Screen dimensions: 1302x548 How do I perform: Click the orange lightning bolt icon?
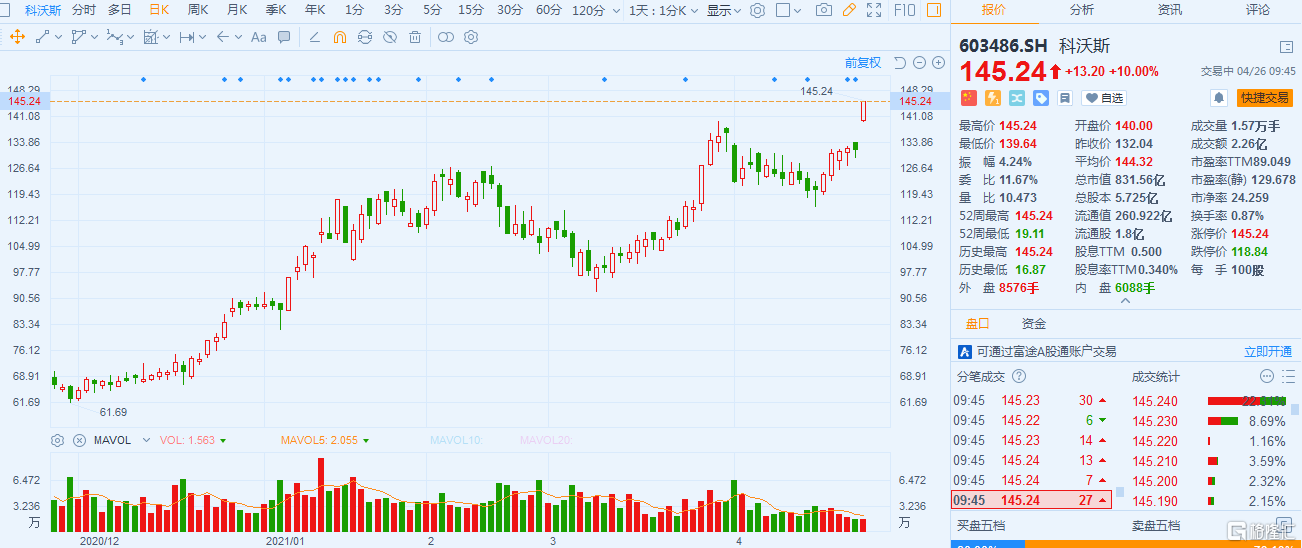pos(992,98)
